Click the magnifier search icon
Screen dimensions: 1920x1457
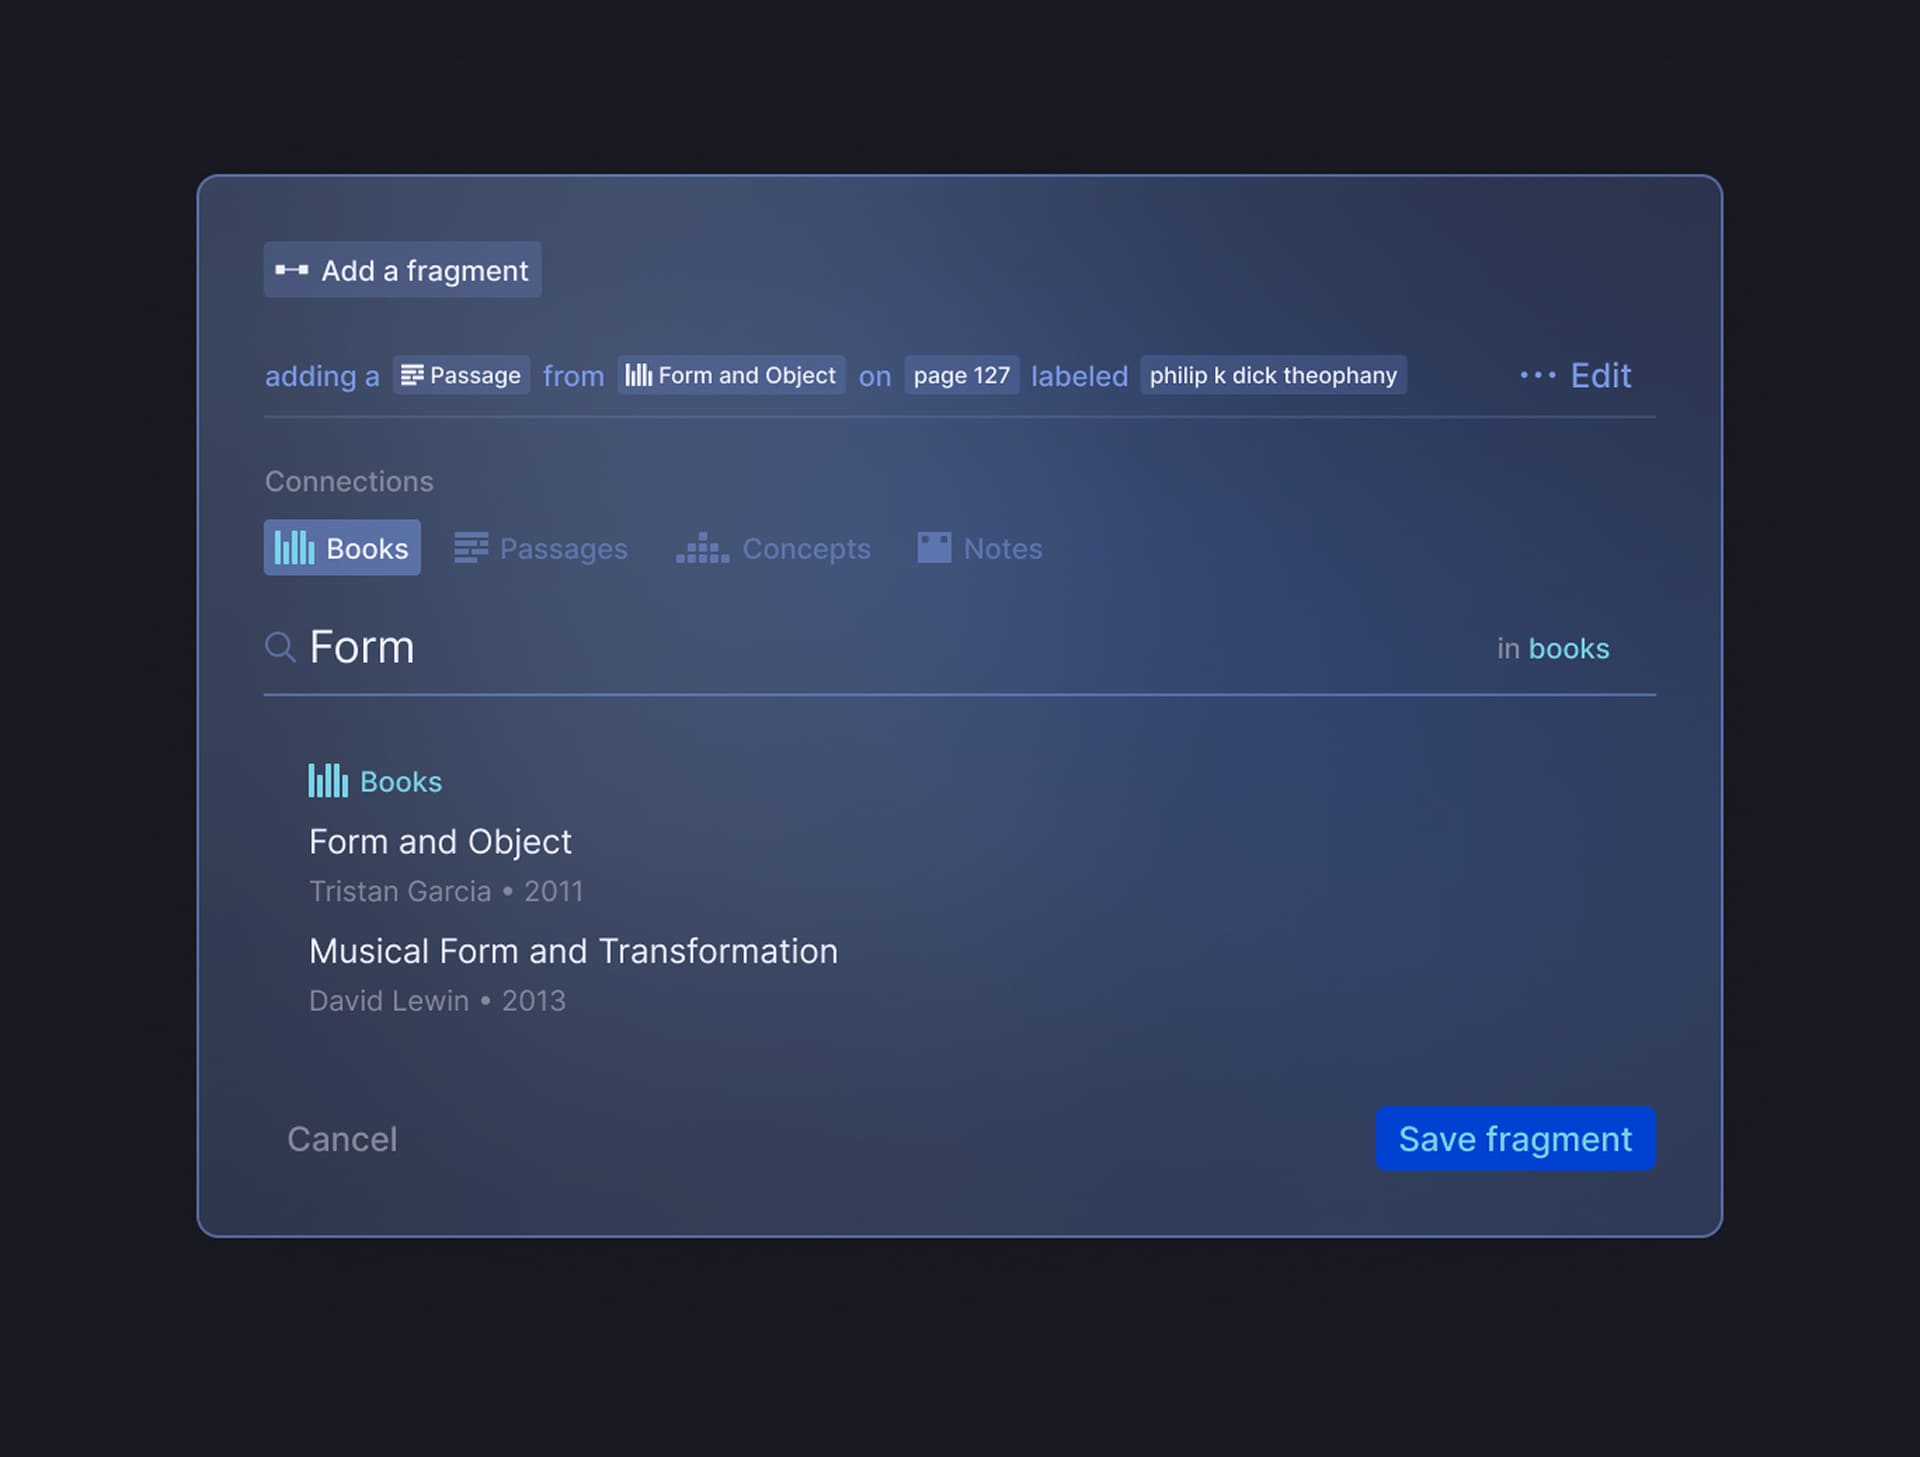click(279, 647)
